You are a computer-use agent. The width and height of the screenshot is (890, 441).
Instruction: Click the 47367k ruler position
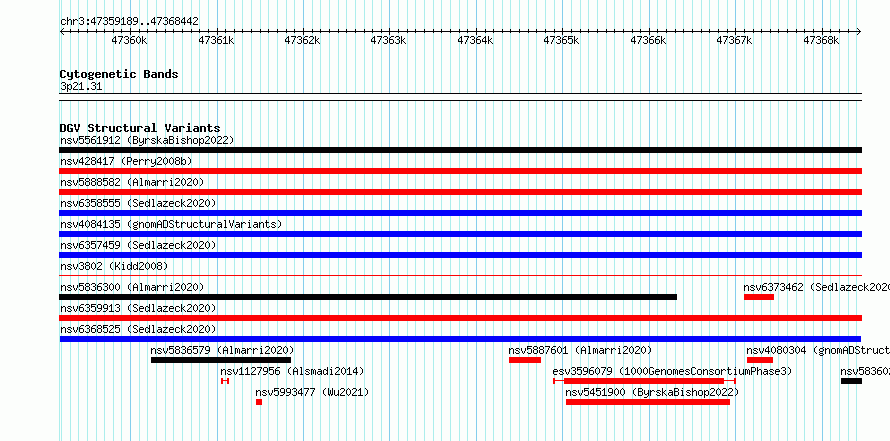tap(735, 40)
